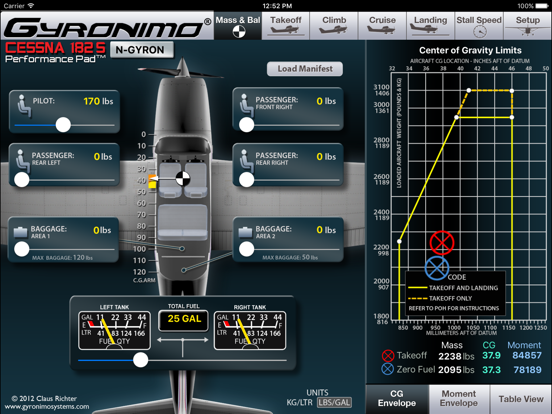
Task: Click the Baggage Area 2 suitcase icon
Action: [x=245, y=232]
